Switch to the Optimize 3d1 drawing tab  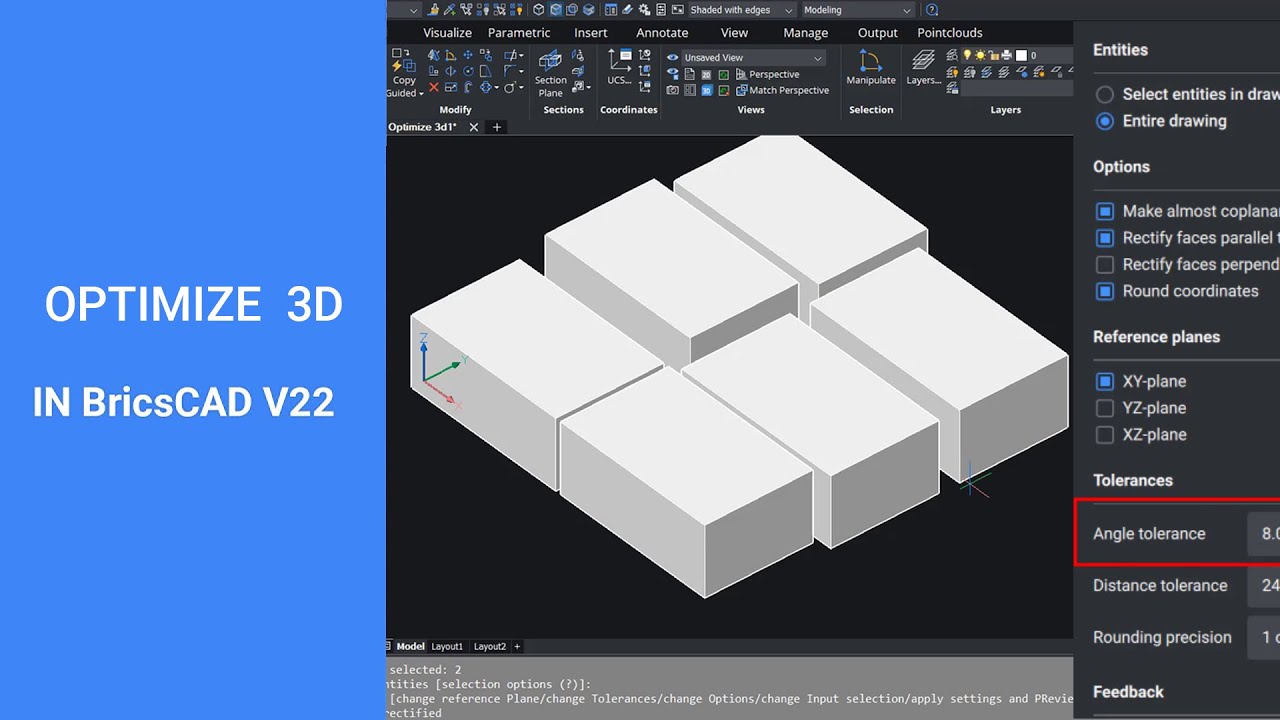pyautogui.click(x=422, y=127)
